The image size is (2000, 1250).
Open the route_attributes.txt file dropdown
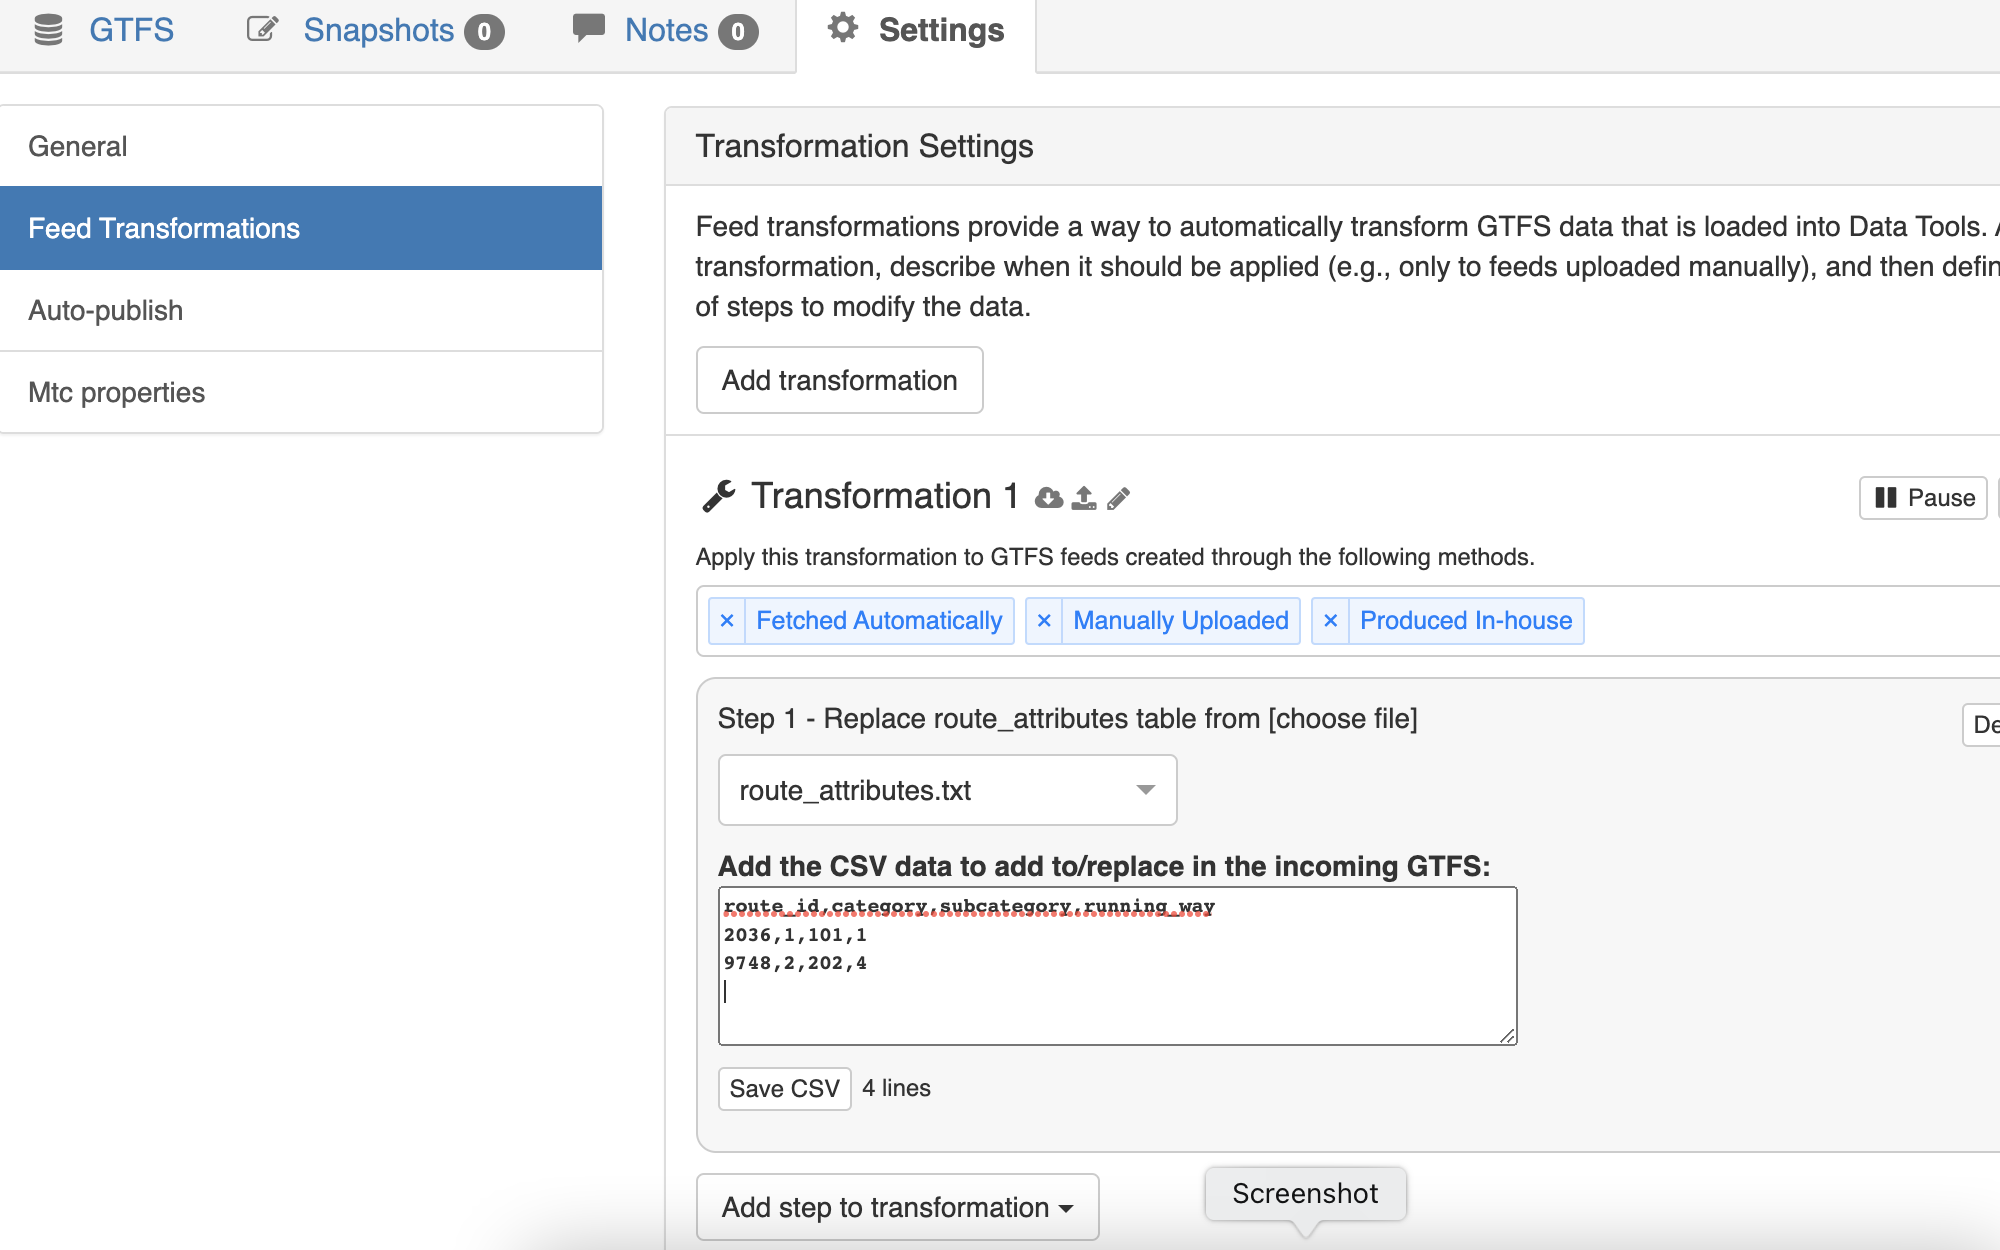click(947, 790)
